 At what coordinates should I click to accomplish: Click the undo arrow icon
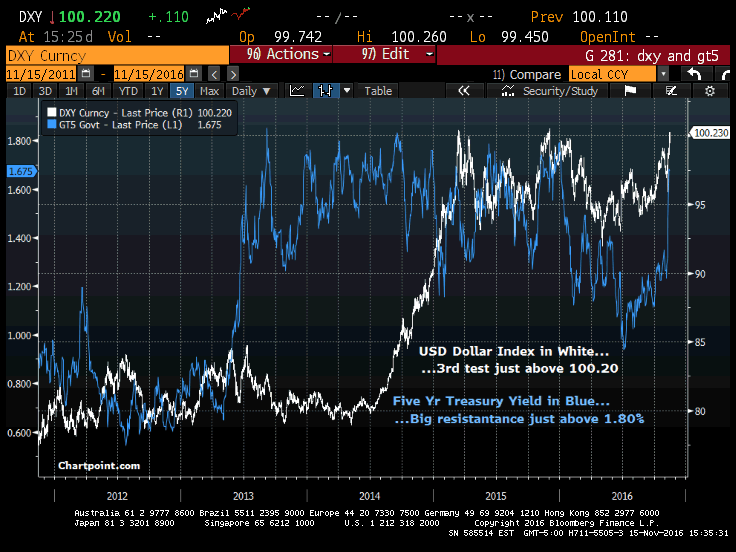(695, 73)
